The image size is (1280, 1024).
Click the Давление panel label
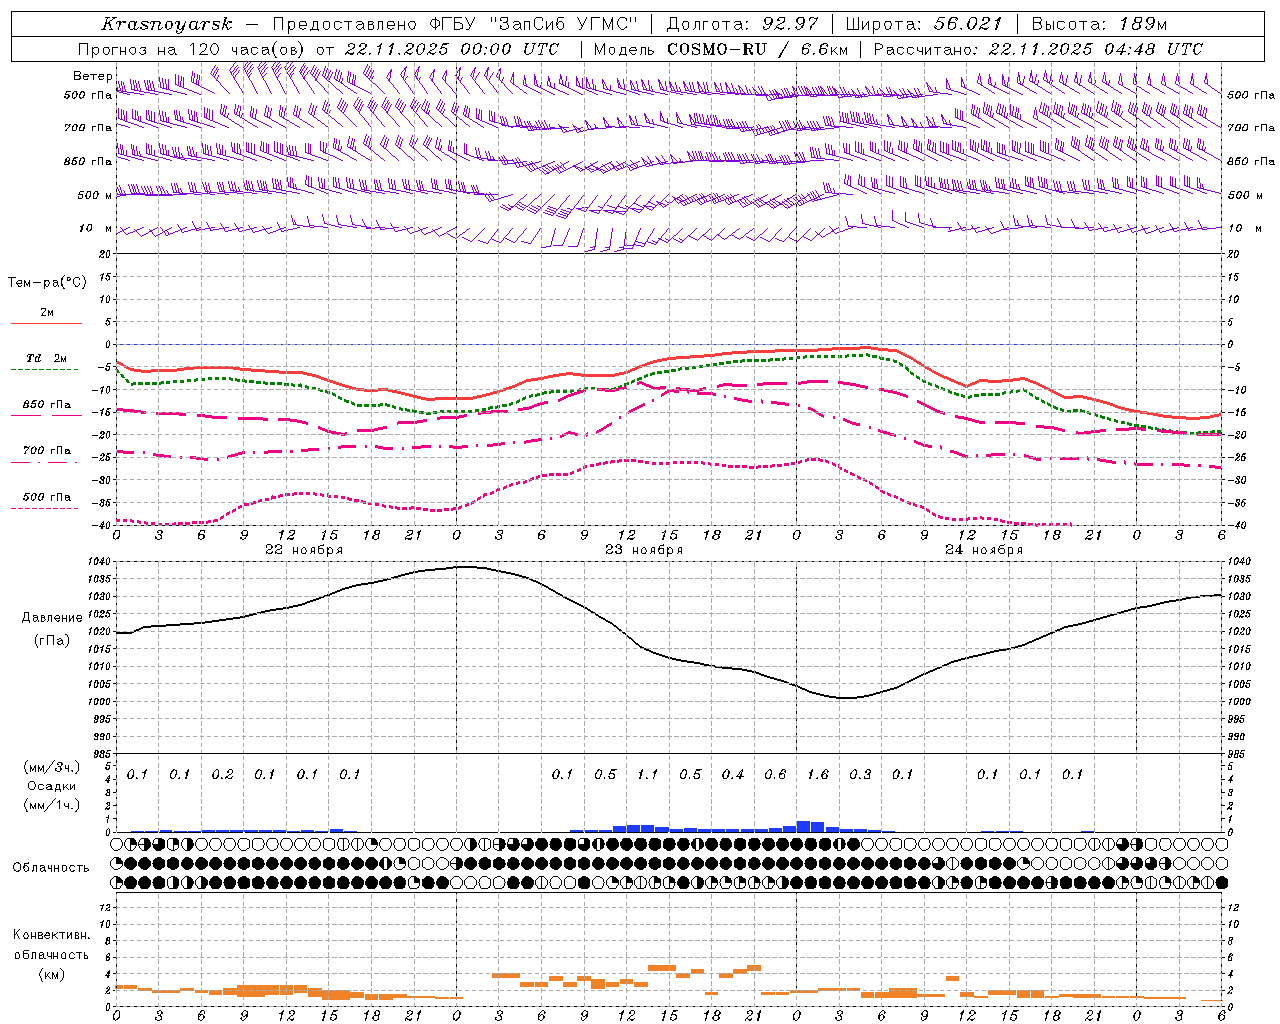52,617
